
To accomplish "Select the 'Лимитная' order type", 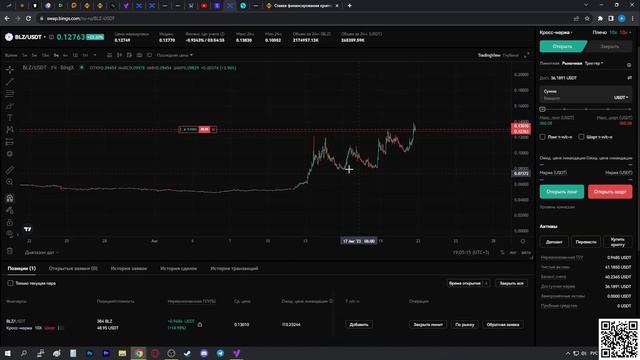I will tap(549, 63).
